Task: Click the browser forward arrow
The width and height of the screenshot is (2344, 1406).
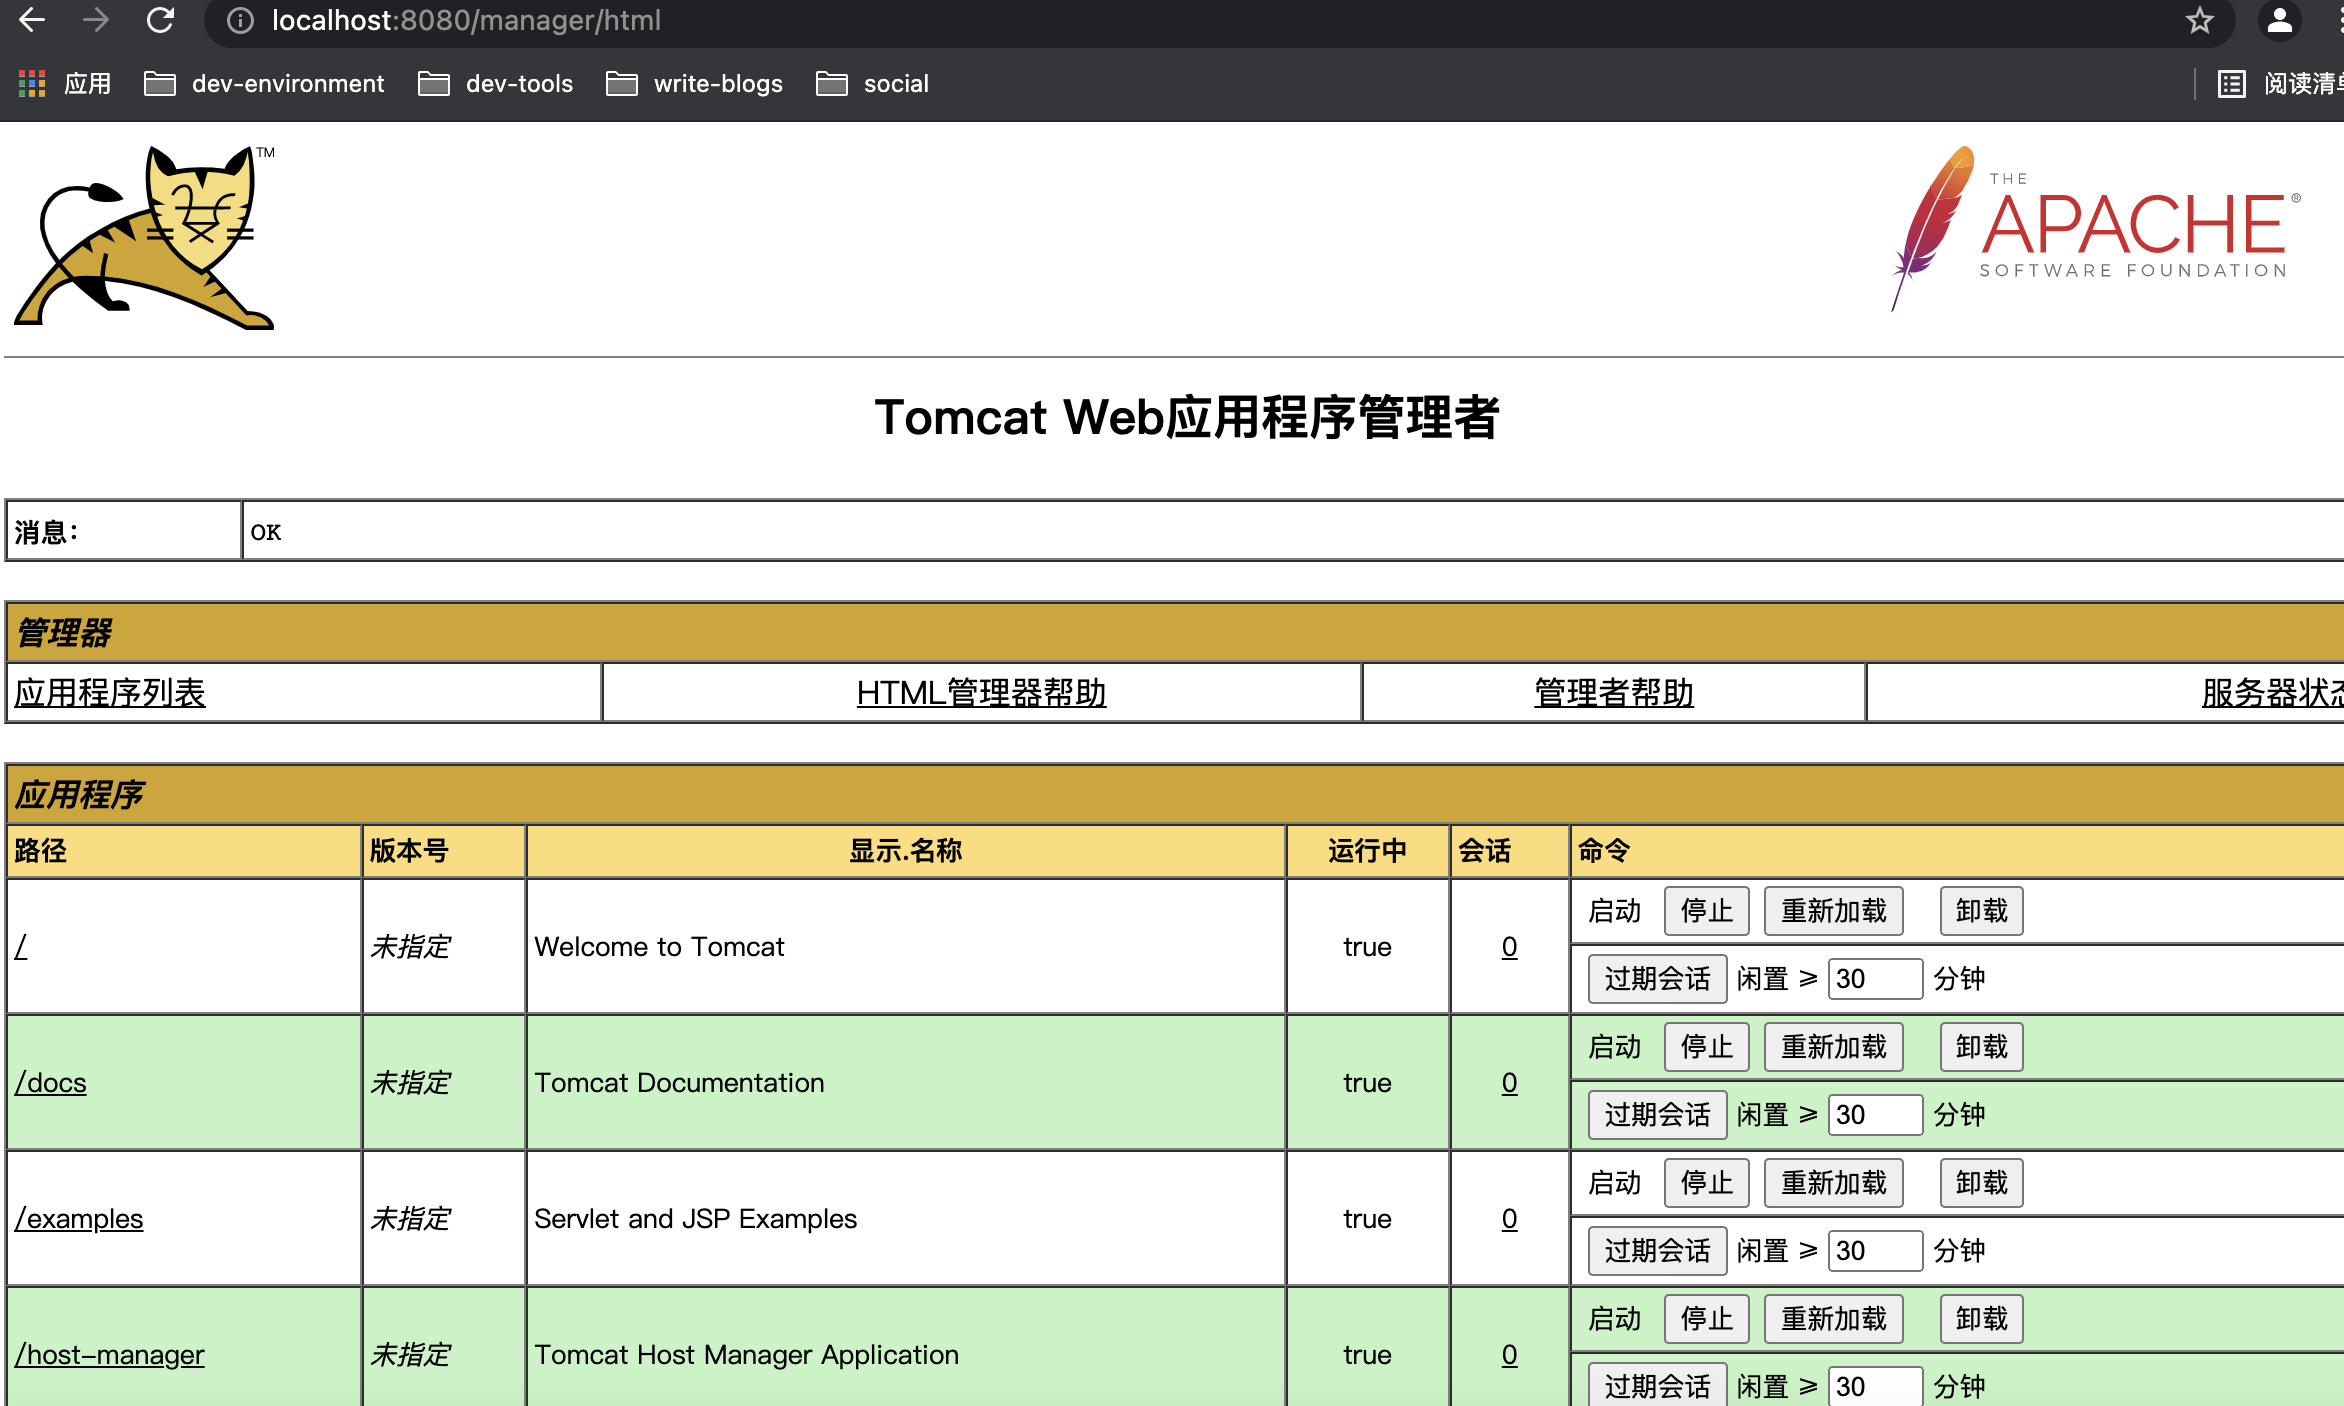Action: coord(96,20)
